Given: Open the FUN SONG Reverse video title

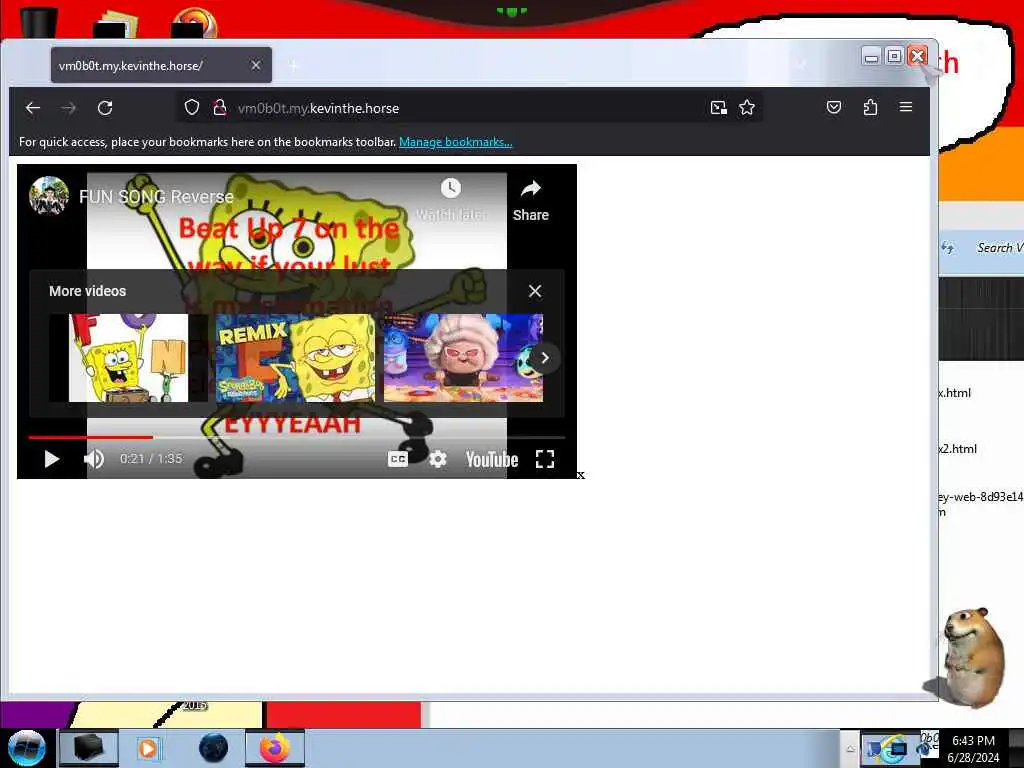Looking at the screenshot, I should (157, 197).
